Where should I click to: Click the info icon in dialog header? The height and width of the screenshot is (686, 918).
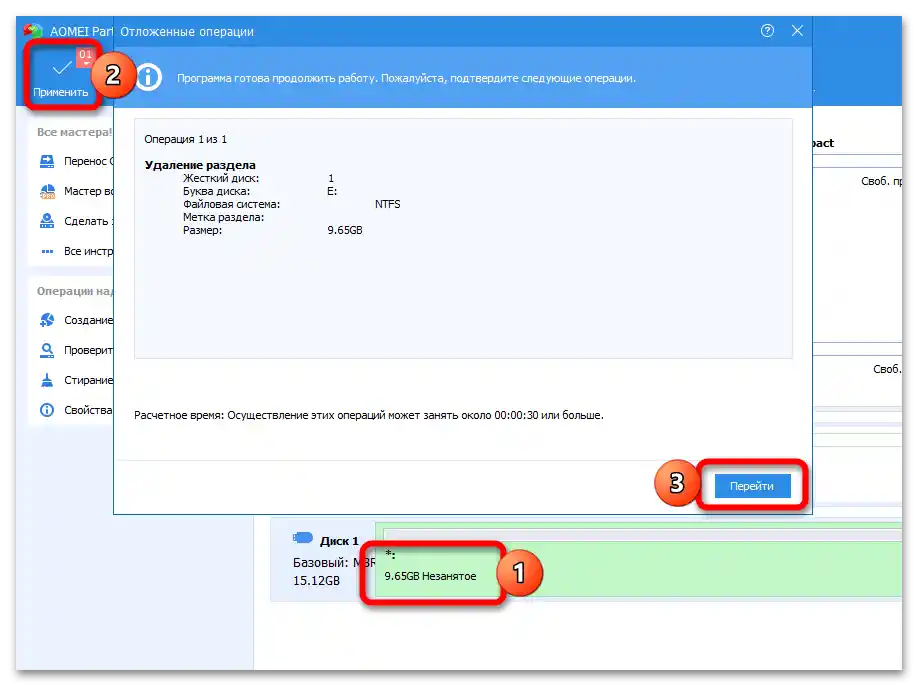[x=149, y=77]
